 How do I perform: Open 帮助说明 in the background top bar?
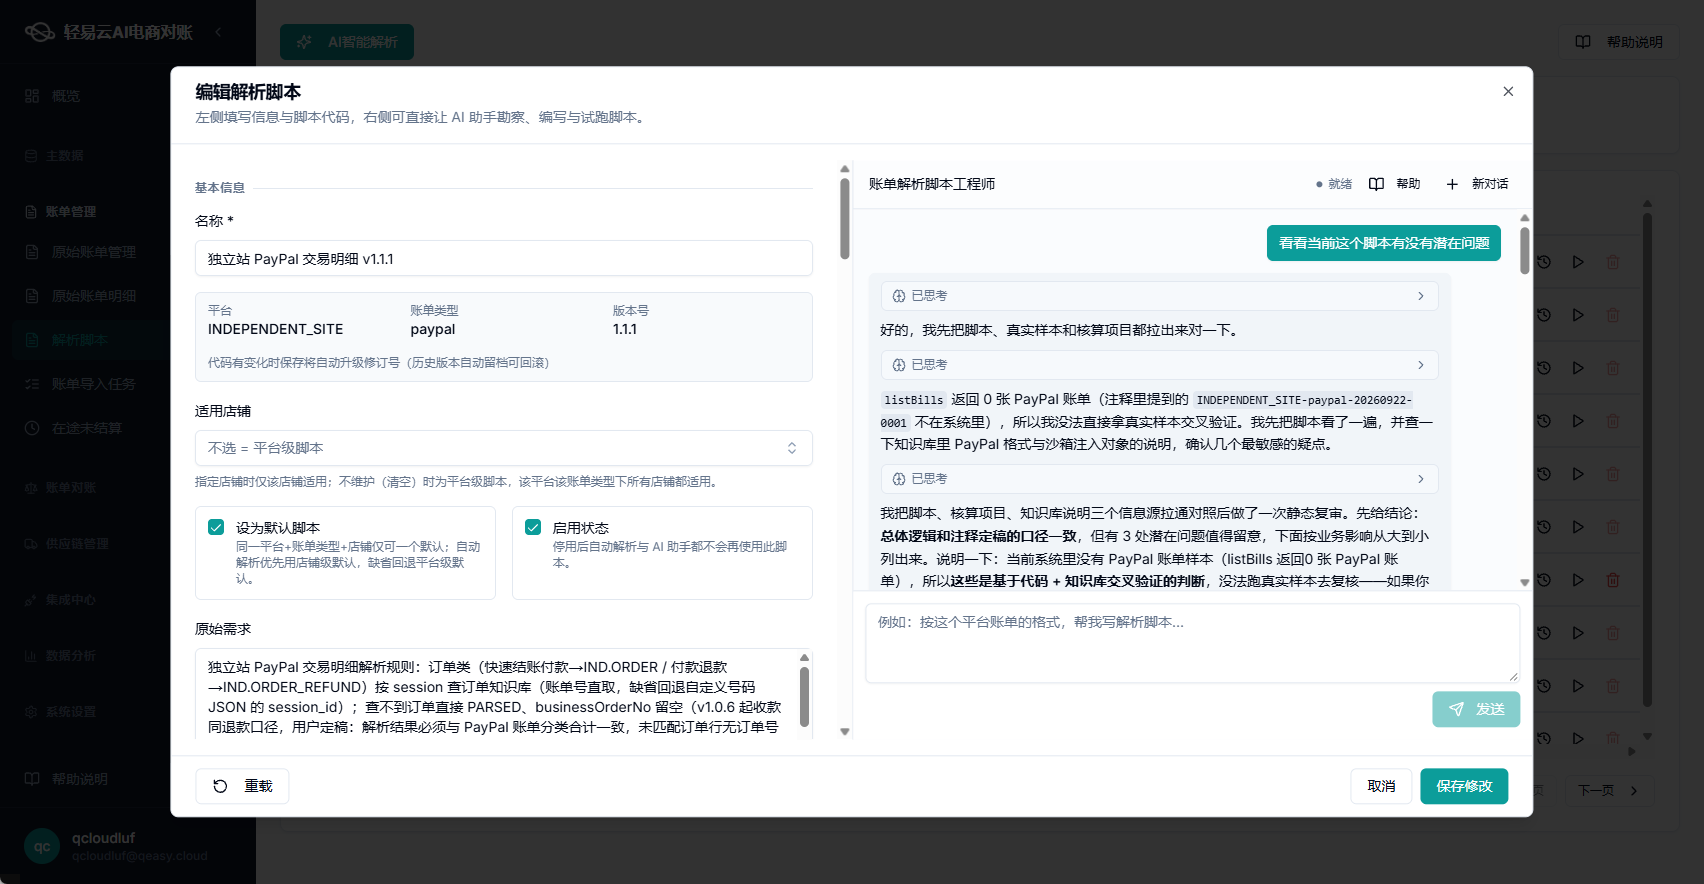click(x=1620, y=42)
